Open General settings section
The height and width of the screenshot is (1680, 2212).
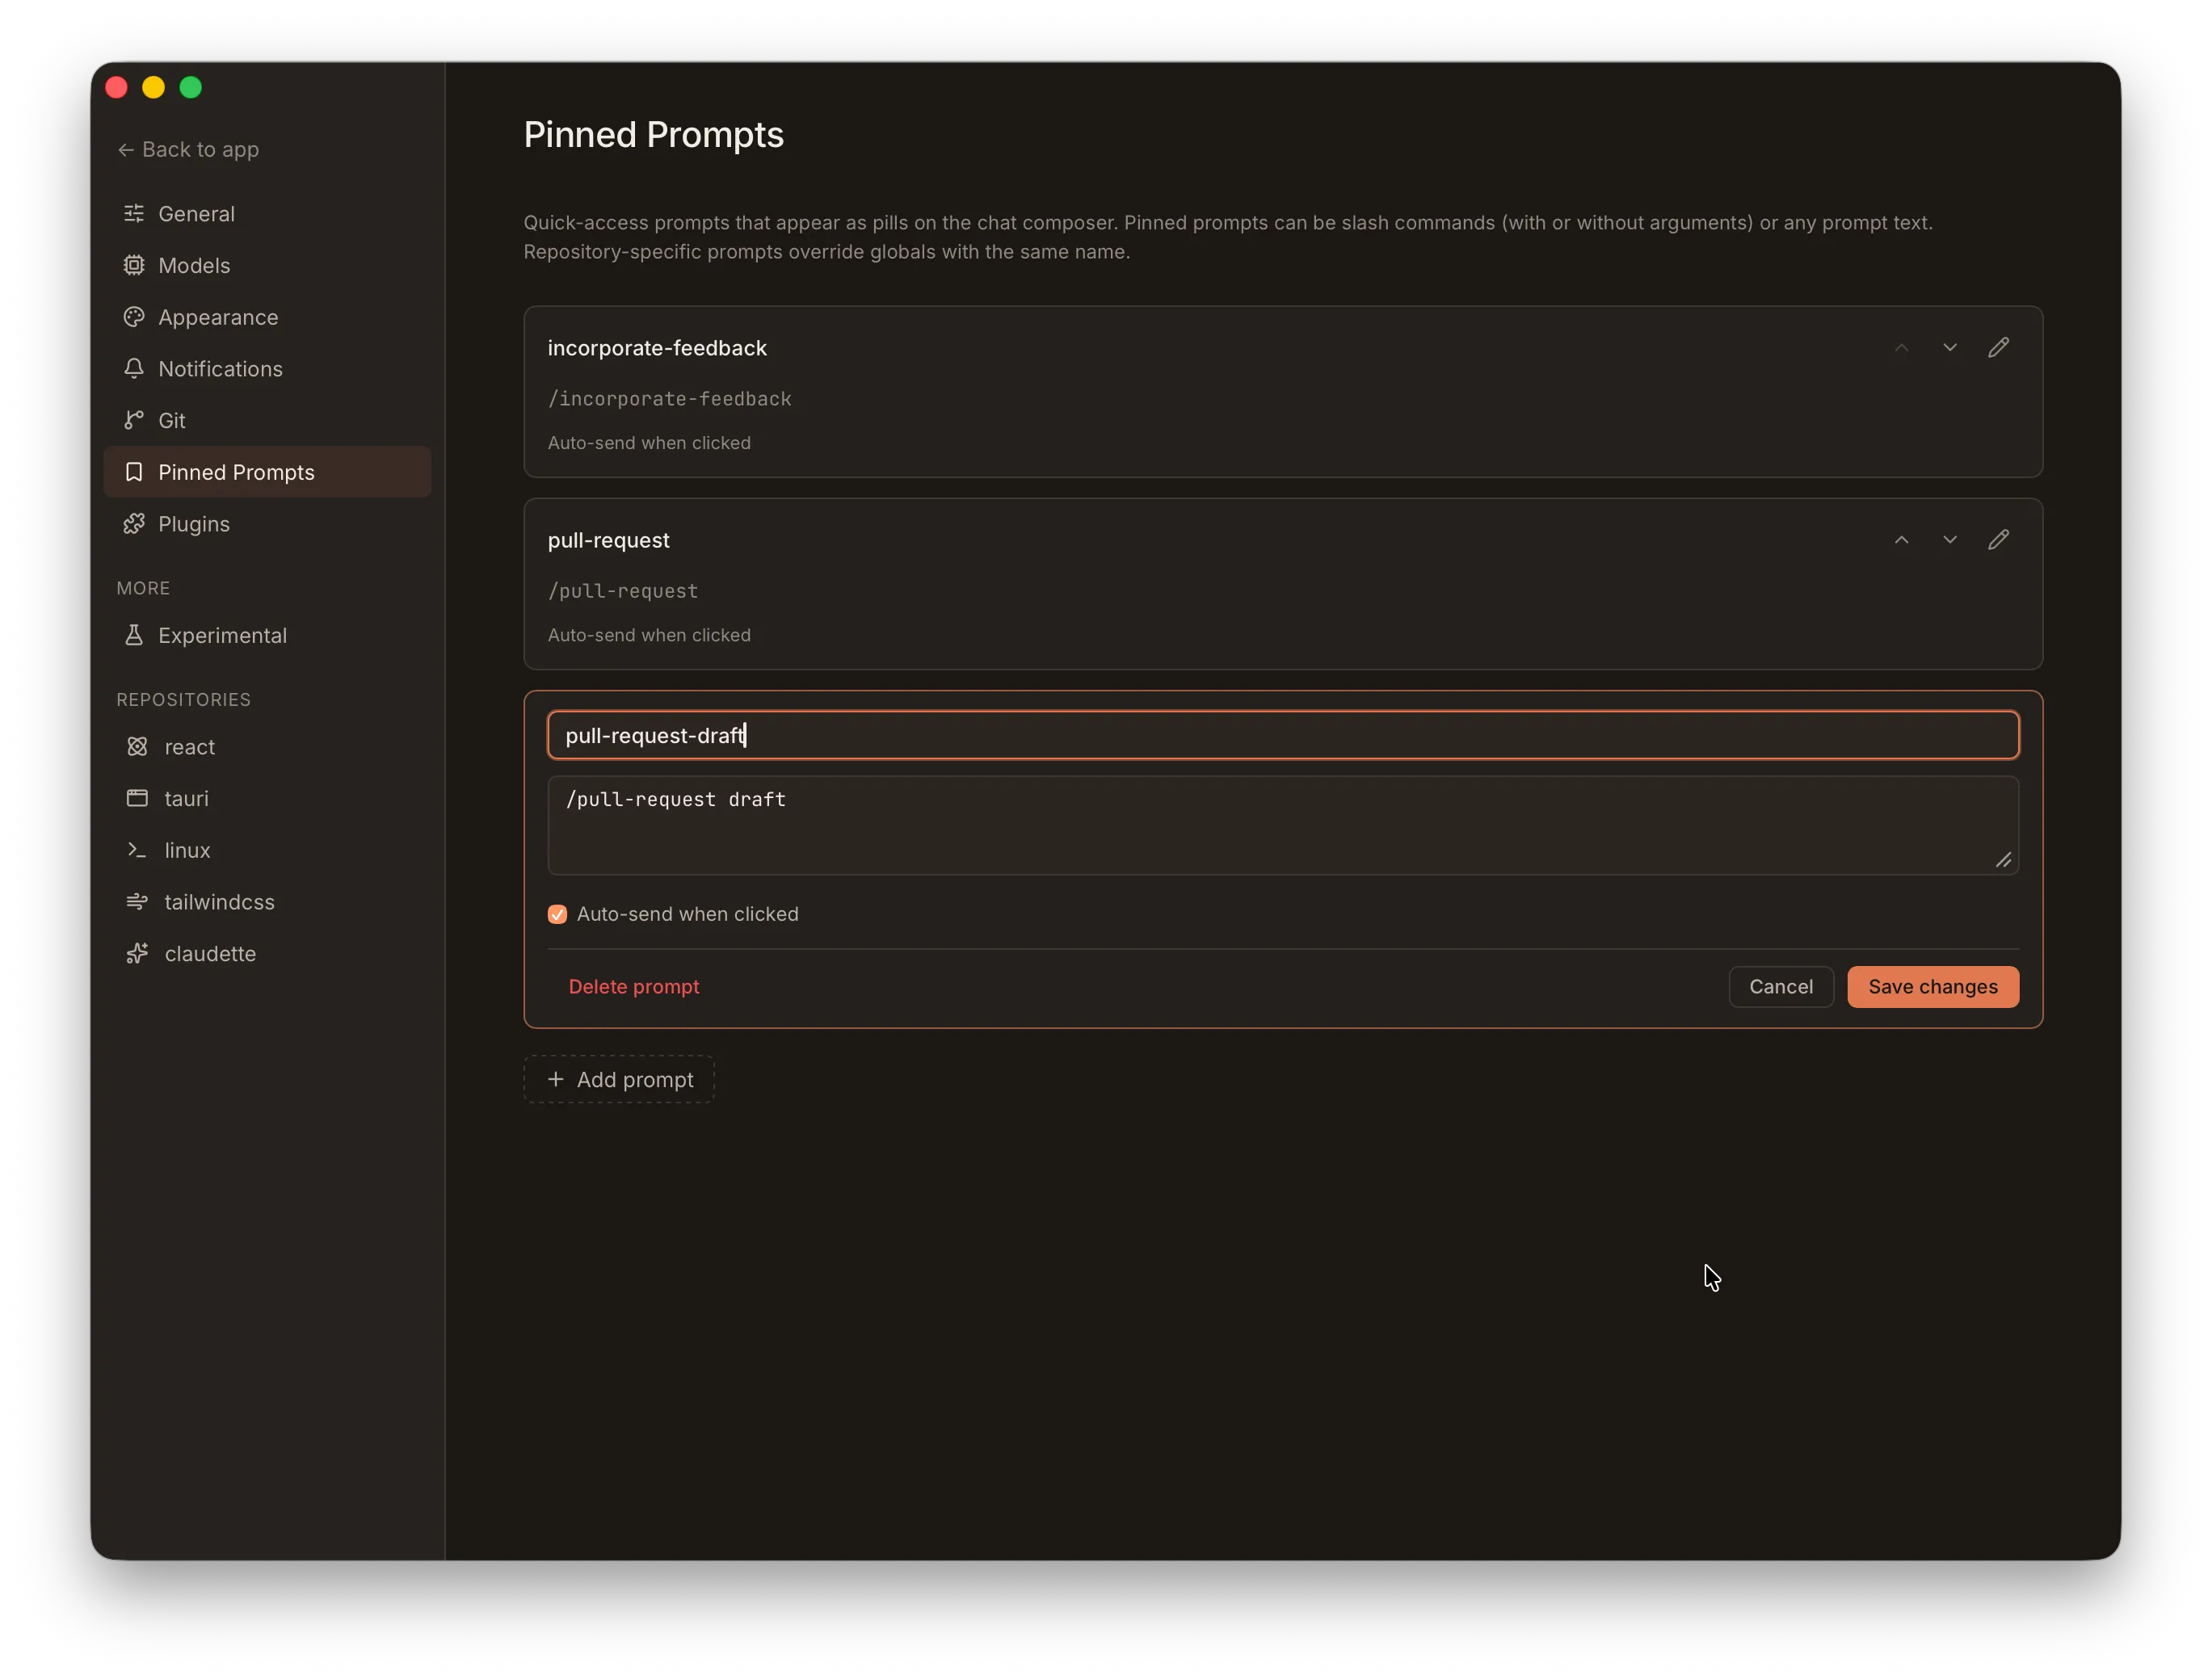pos(267,213)
